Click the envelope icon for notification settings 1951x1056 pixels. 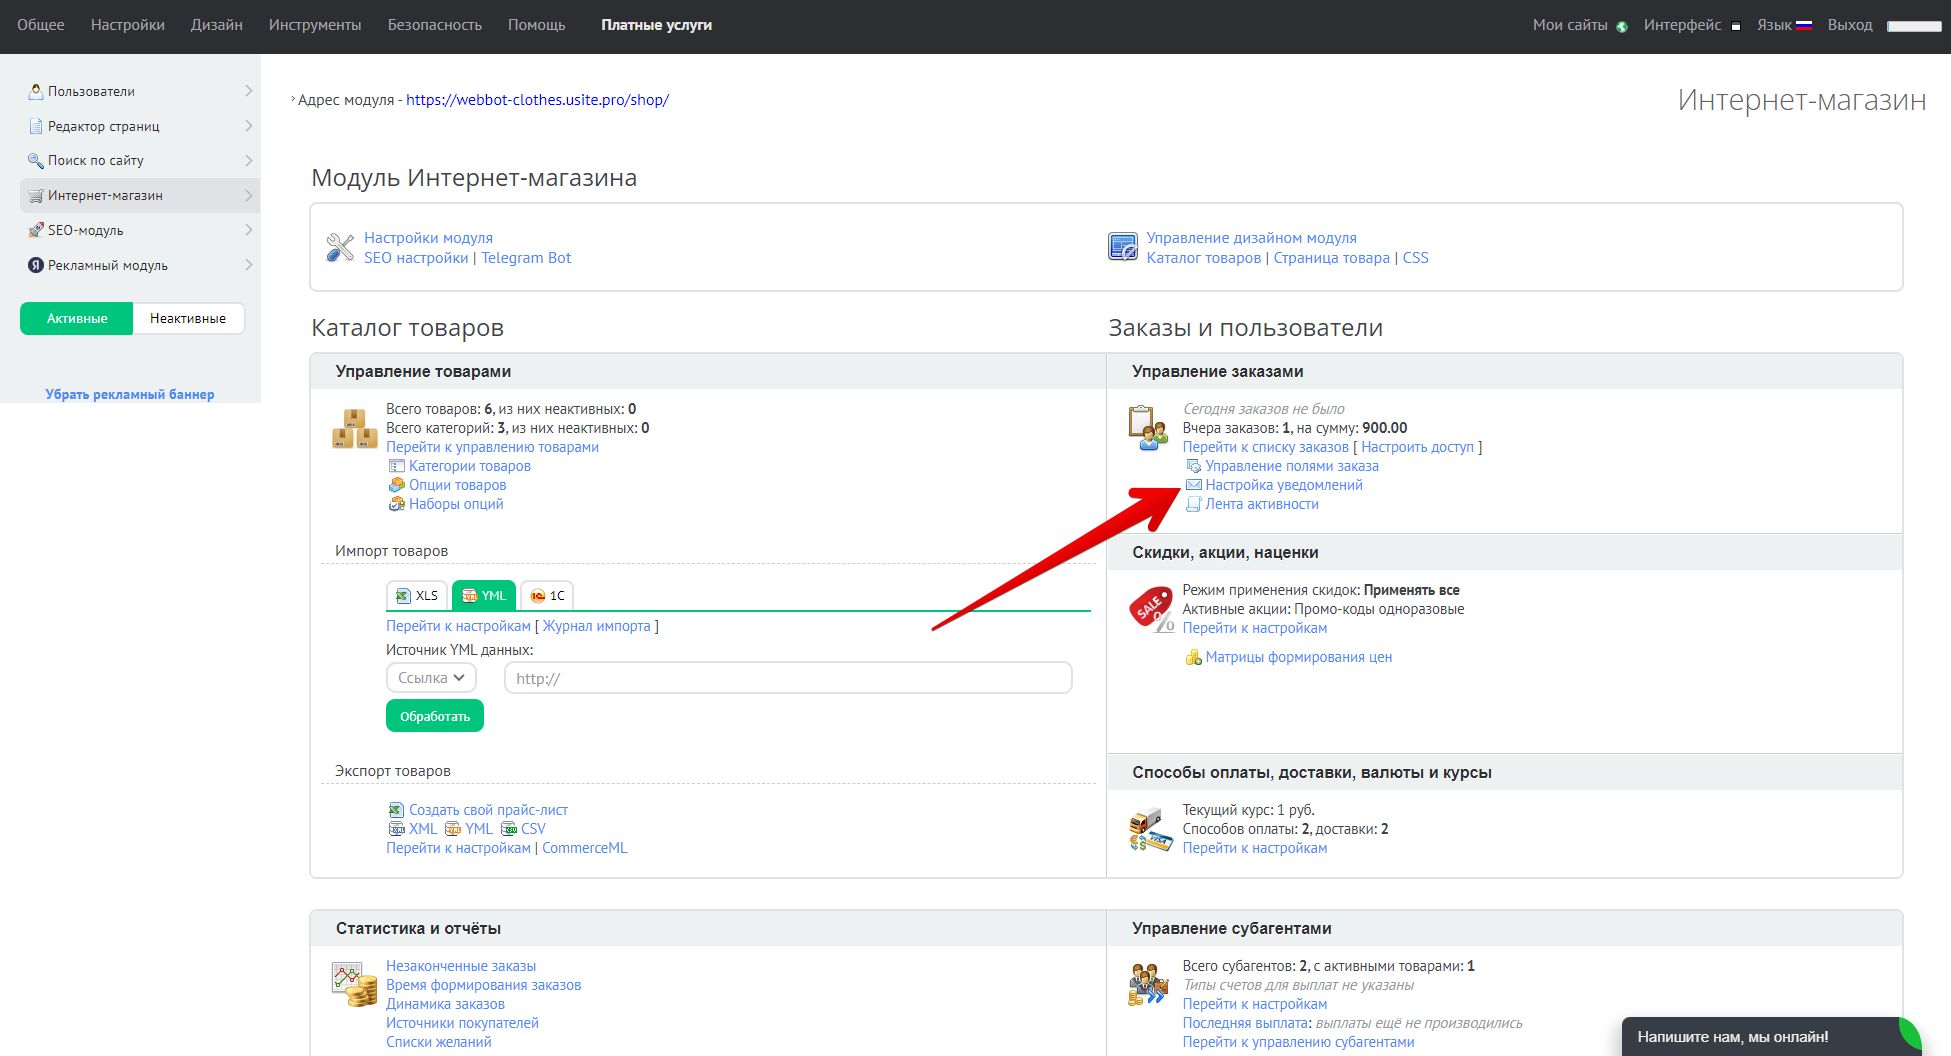pos(1193,485)
